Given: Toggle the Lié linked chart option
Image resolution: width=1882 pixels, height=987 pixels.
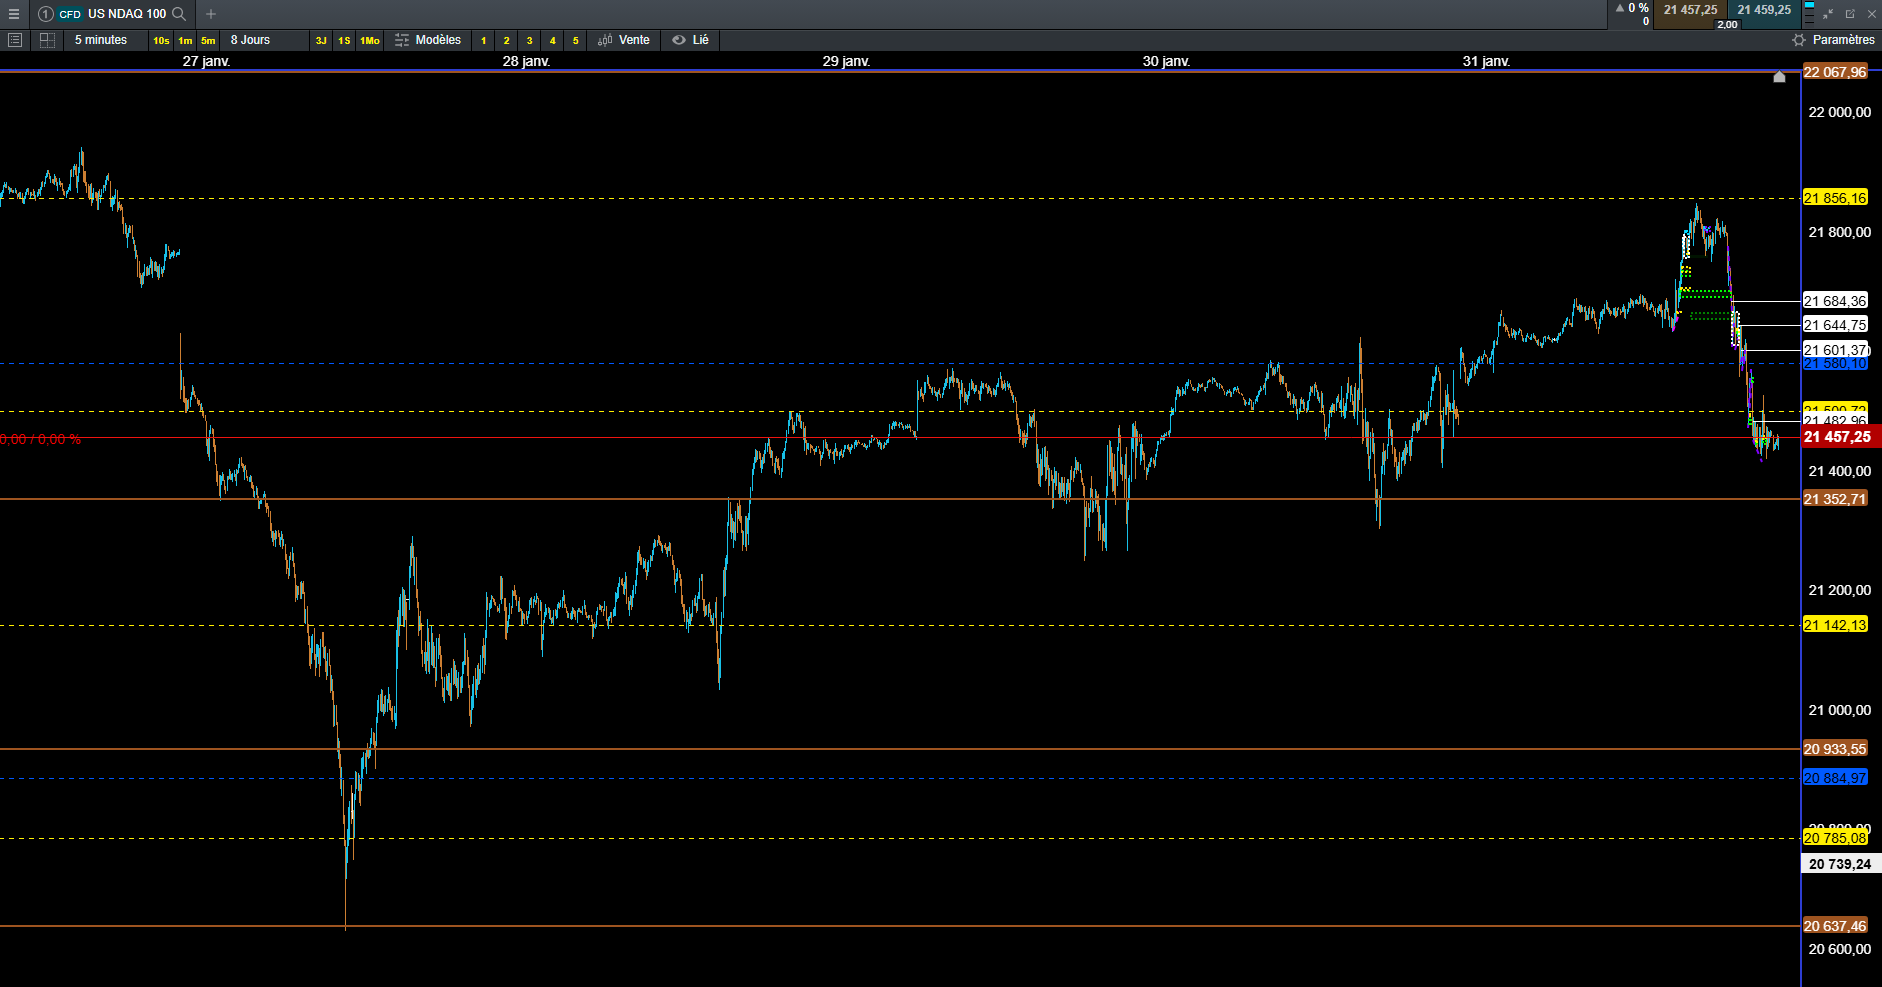Looking at the screenshot, I should click(691, 40).
